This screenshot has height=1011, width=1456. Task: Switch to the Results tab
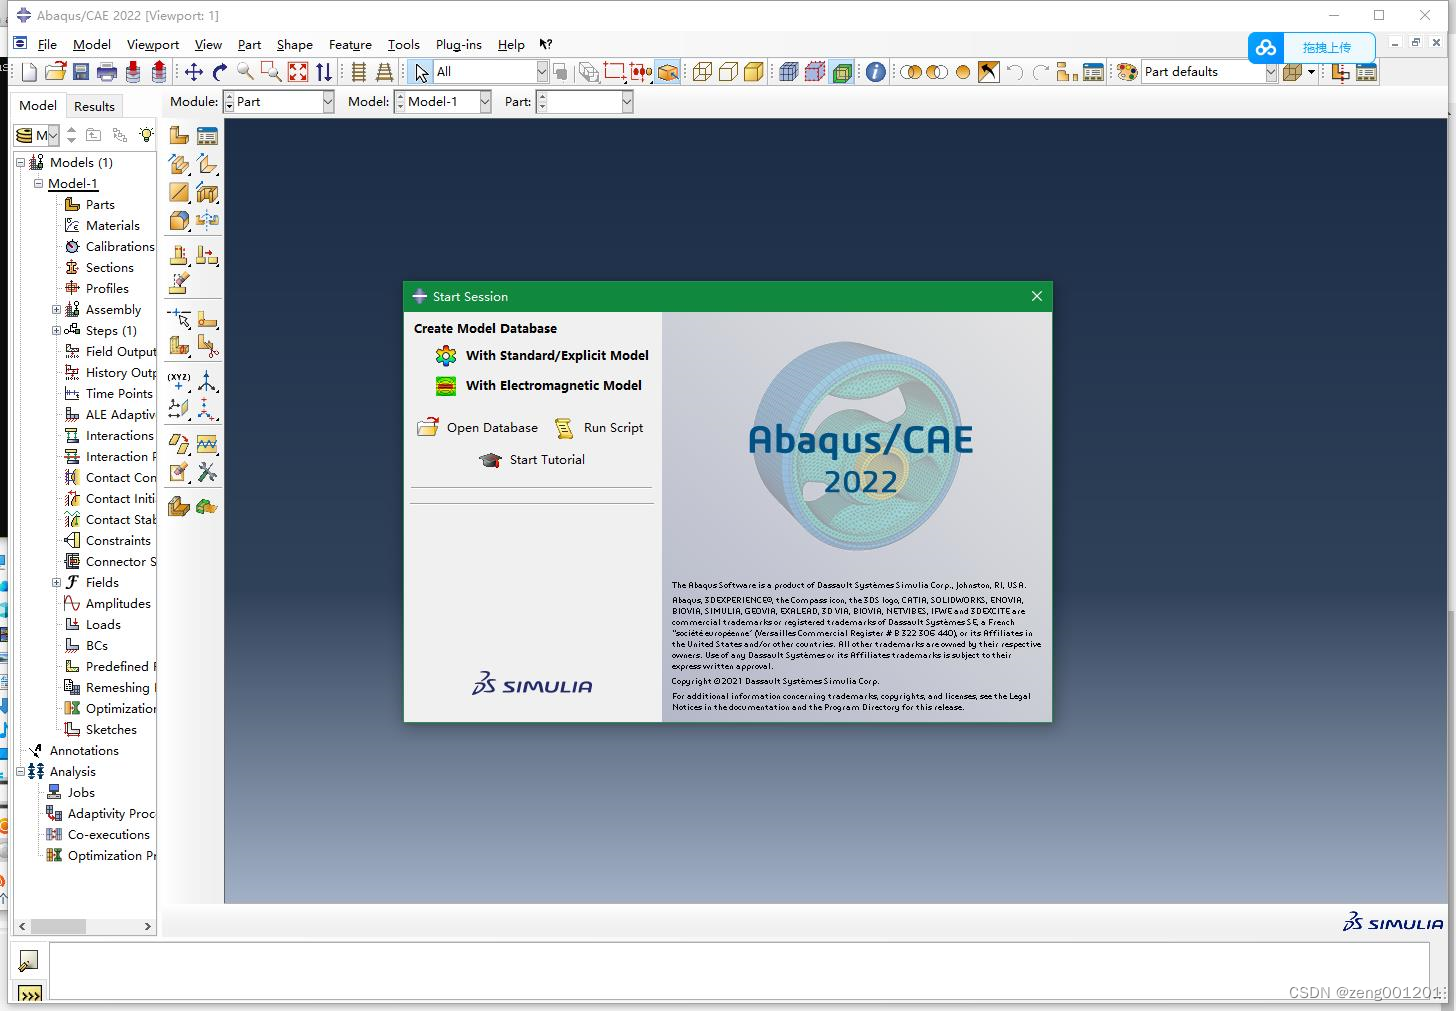click(x=94, y=105)
